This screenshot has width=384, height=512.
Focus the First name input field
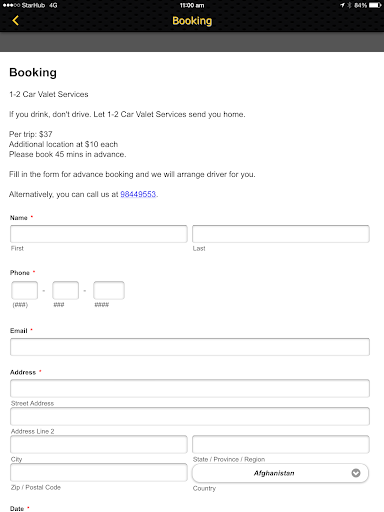99,234
